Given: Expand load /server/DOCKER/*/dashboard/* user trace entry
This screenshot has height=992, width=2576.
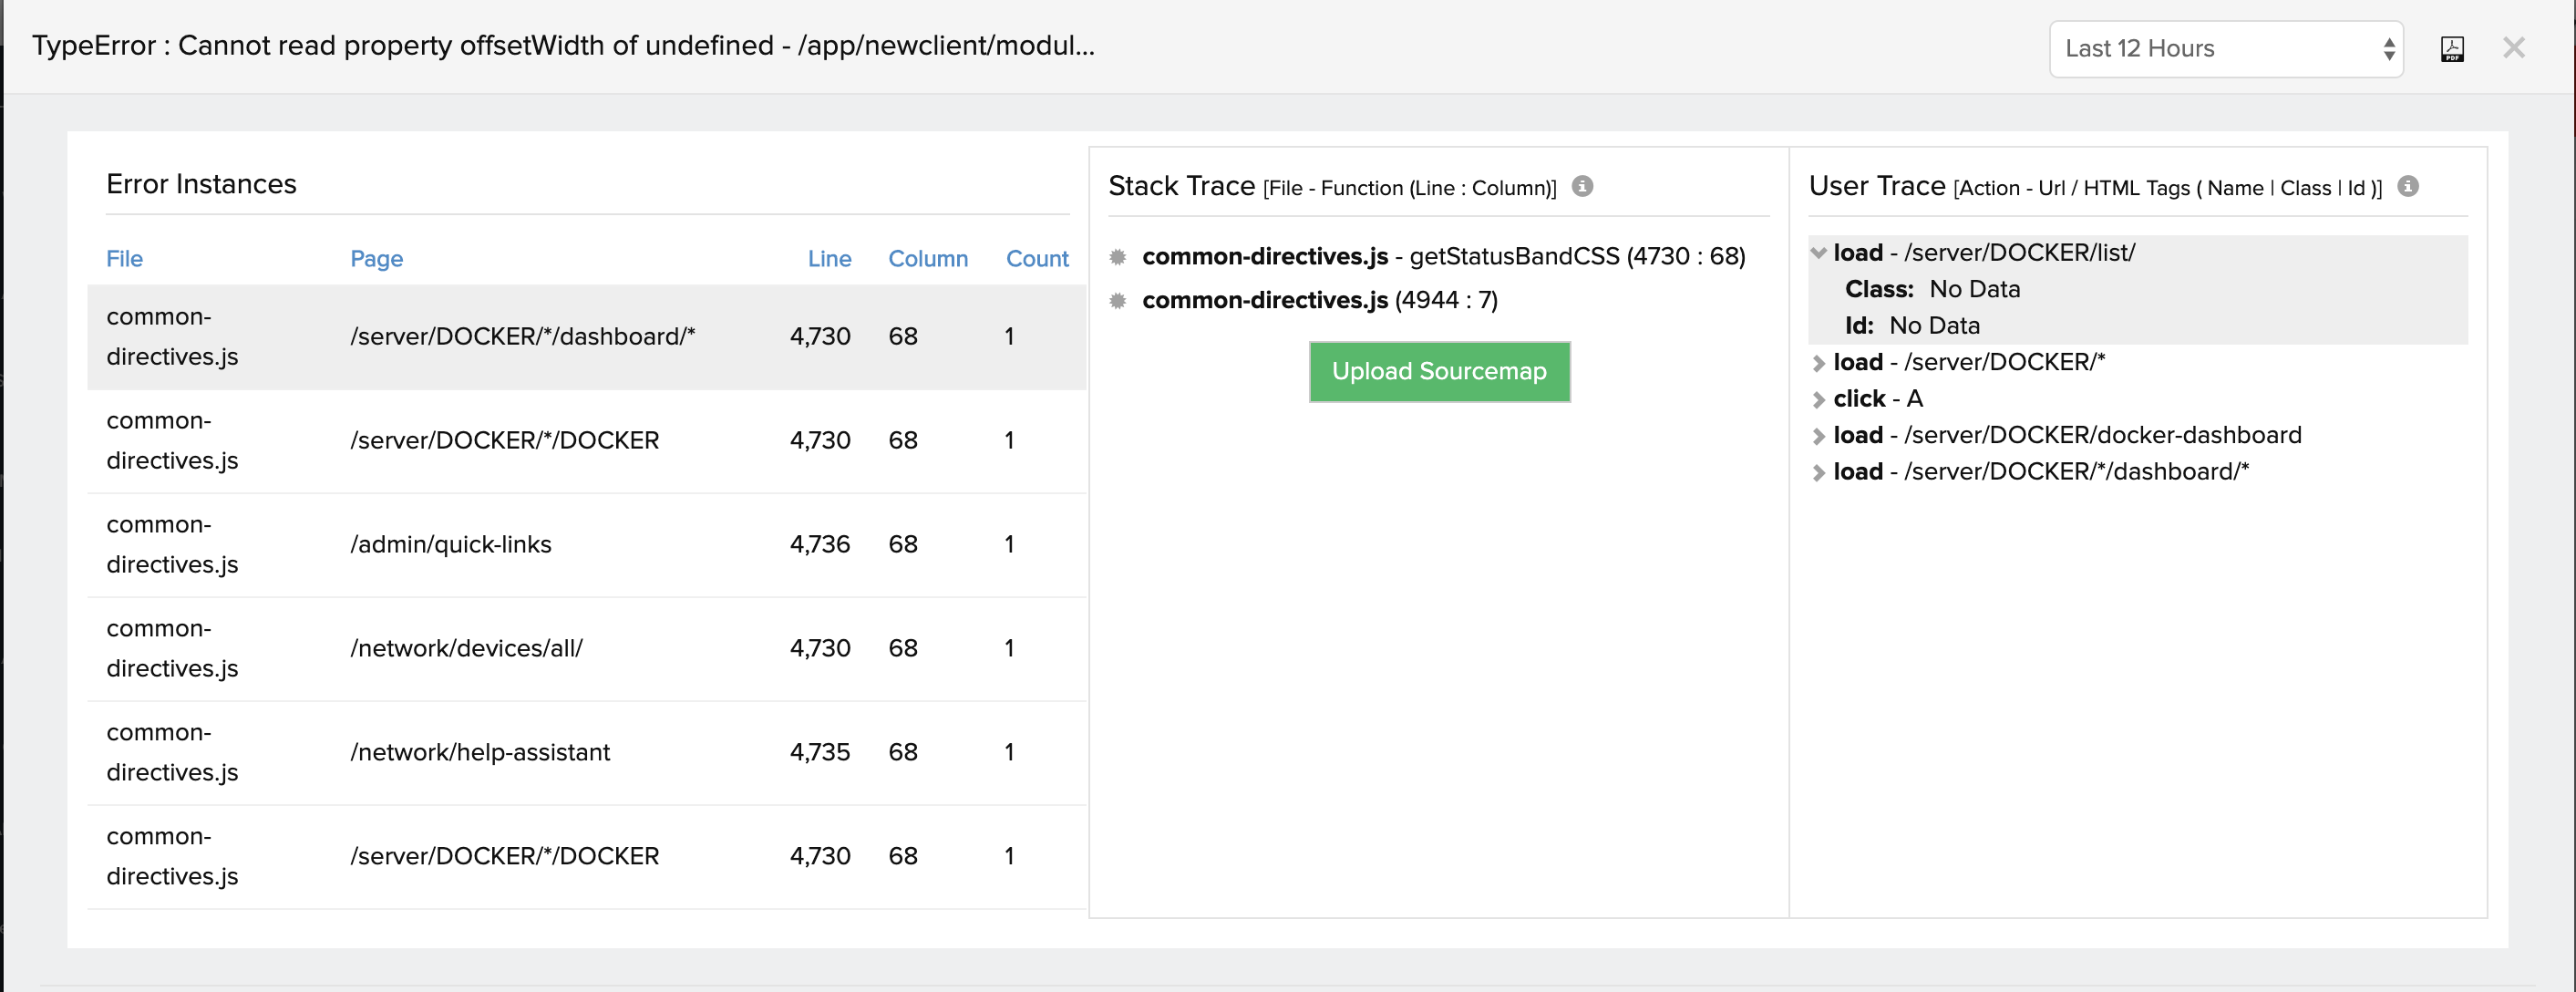Looking at the screenshot, I should coord(1818,472).
